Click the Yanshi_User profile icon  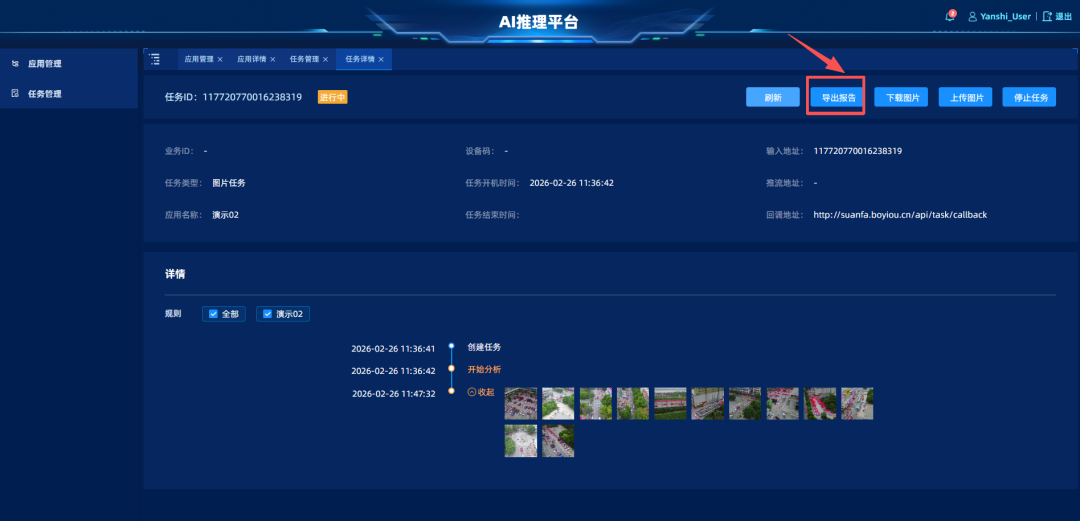(972, 17)
